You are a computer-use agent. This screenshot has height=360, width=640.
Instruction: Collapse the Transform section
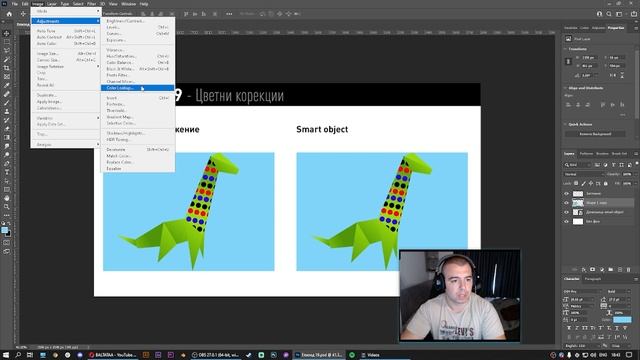point(566,49)
